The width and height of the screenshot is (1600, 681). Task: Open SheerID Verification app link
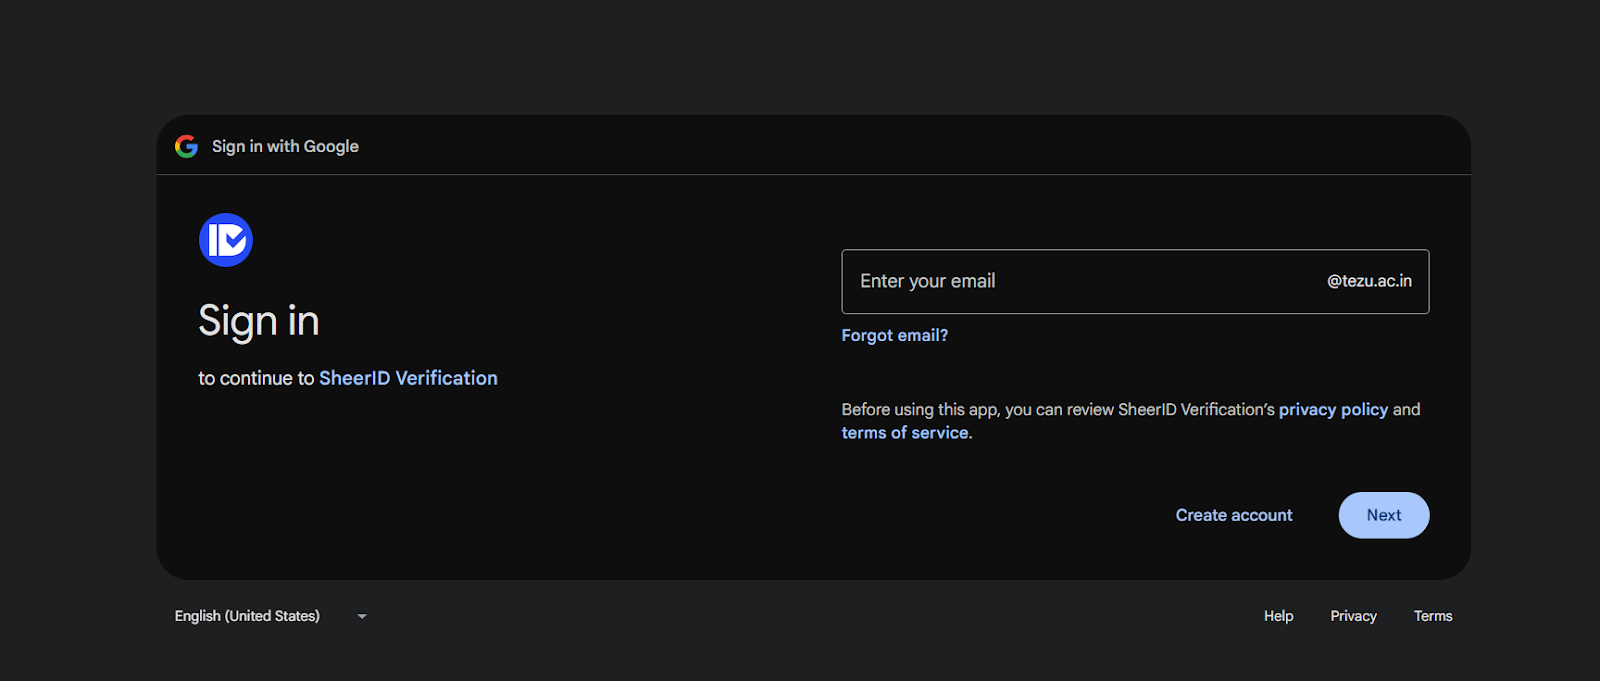coord(408,378)
